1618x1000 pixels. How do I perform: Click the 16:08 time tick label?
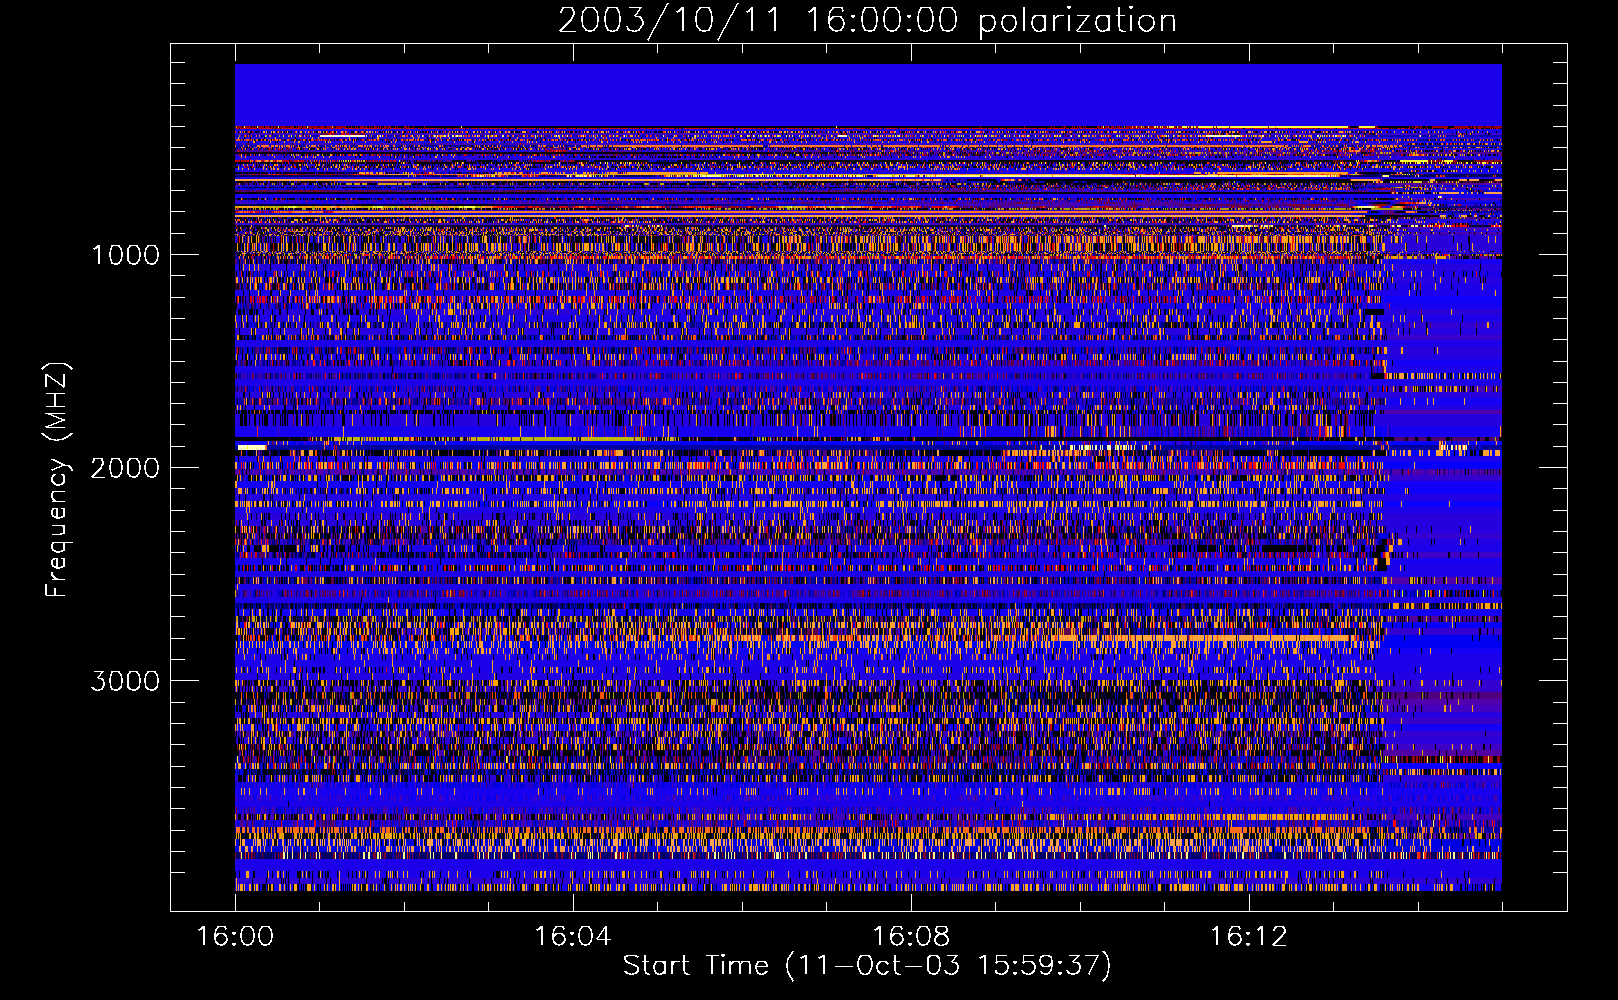[911, 936]
